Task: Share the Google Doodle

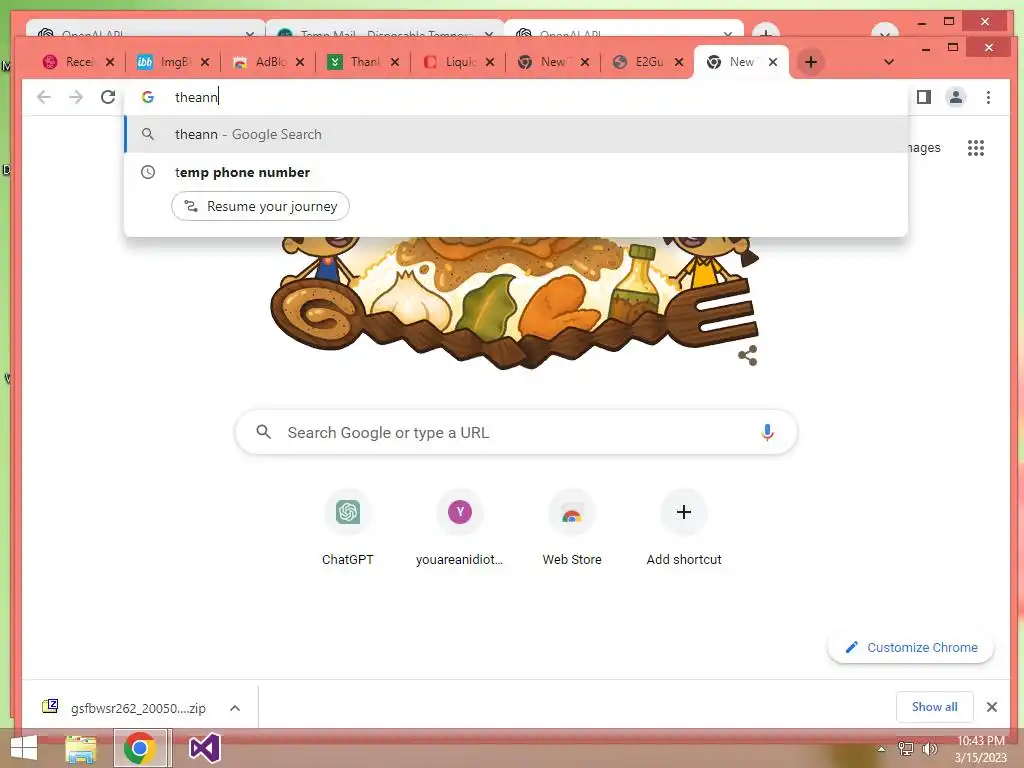Action: pos(747,355)
